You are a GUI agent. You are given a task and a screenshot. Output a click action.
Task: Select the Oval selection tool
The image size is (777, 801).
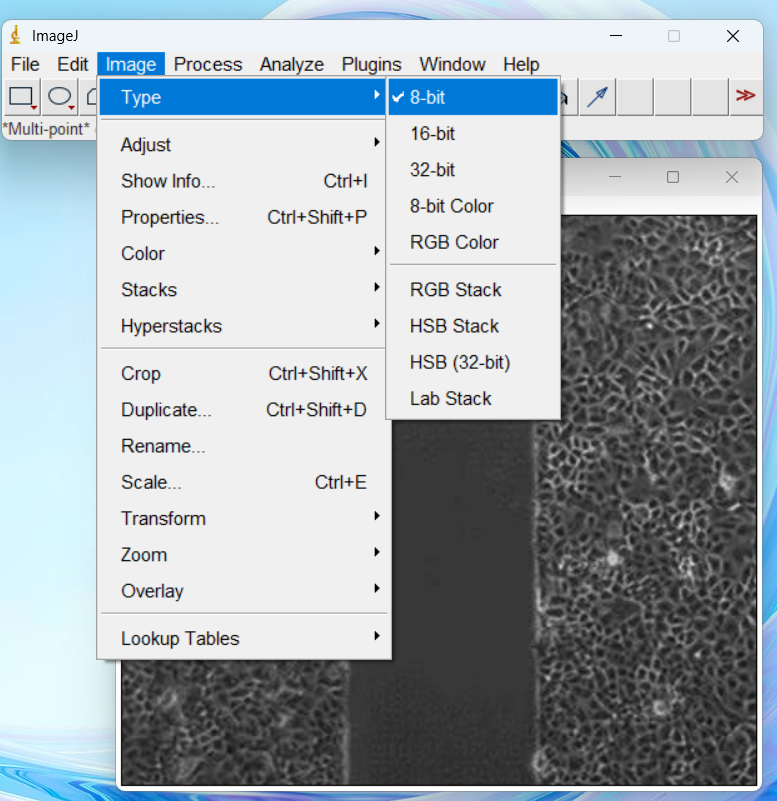(x=60, y=97)
